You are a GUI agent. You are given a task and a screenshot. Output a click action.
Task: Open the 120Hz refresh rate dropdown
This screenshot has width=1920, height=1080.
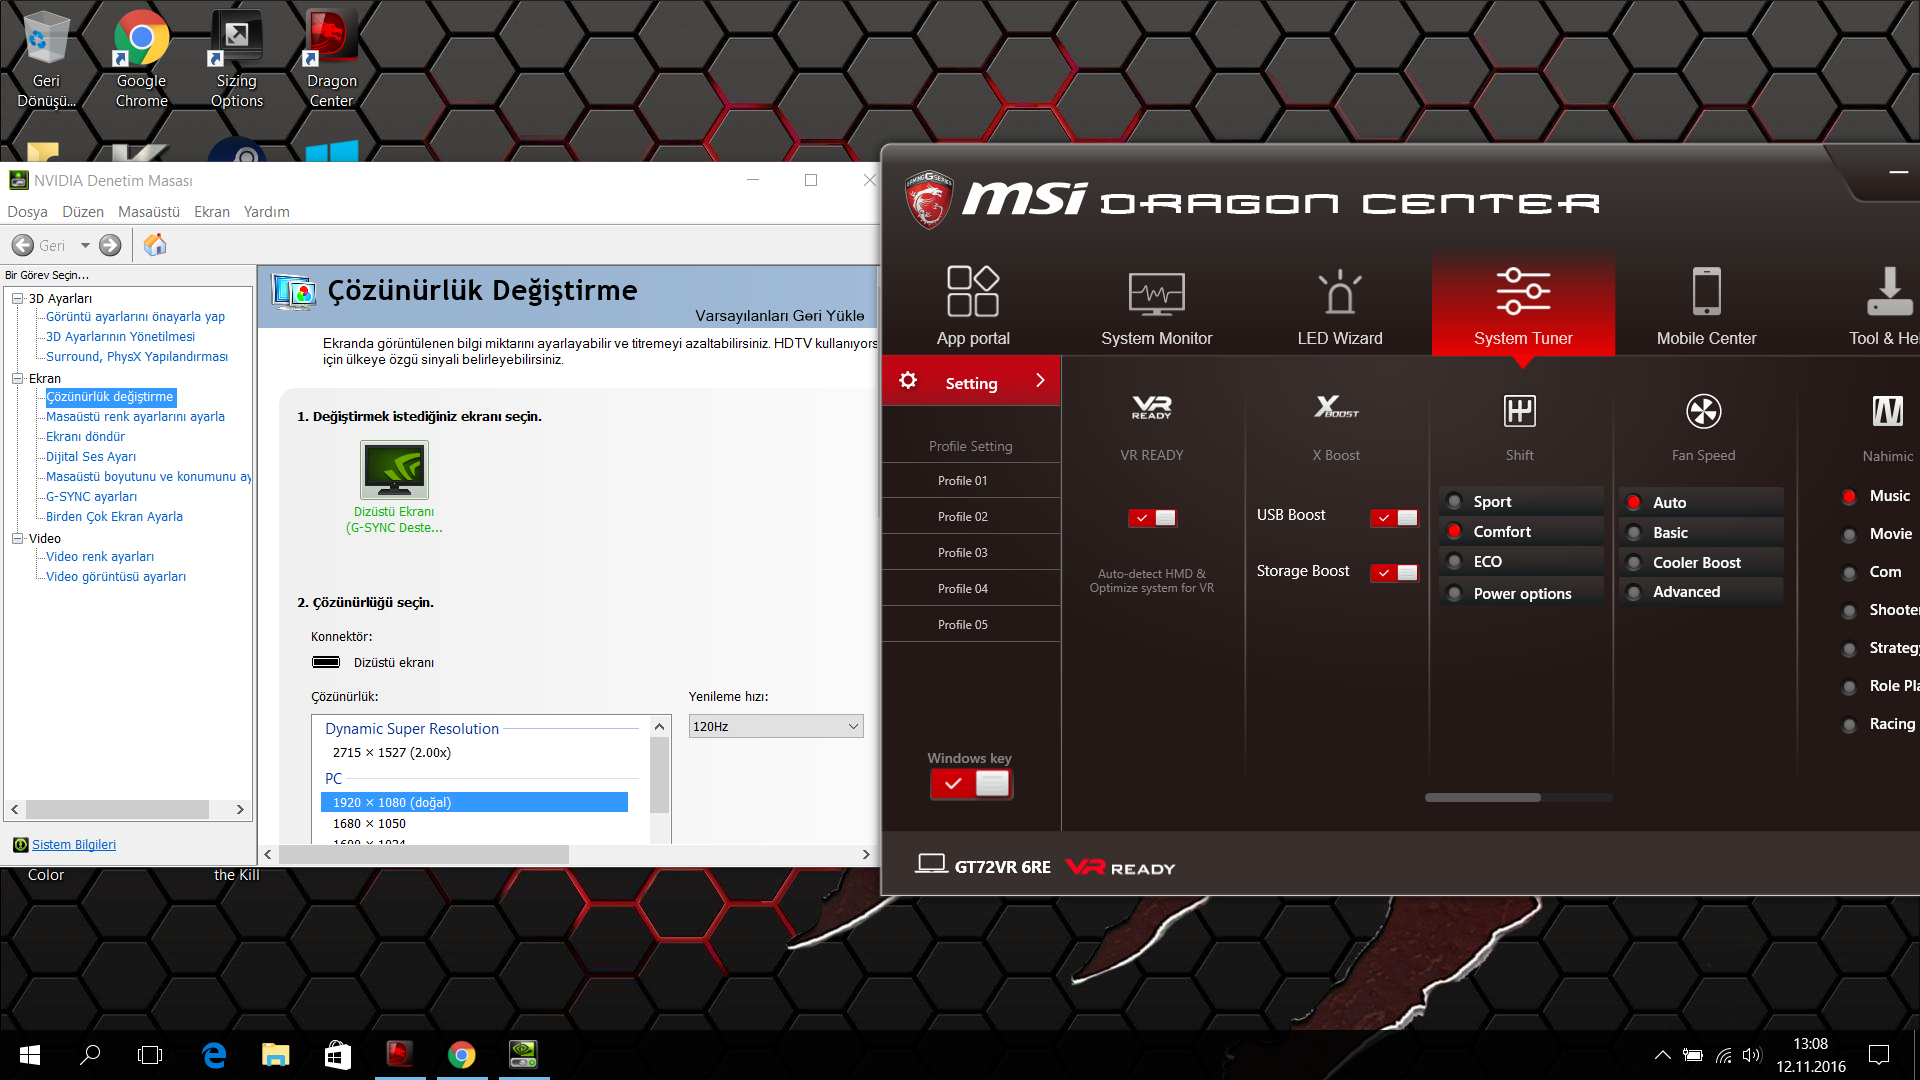click(776, 726)
